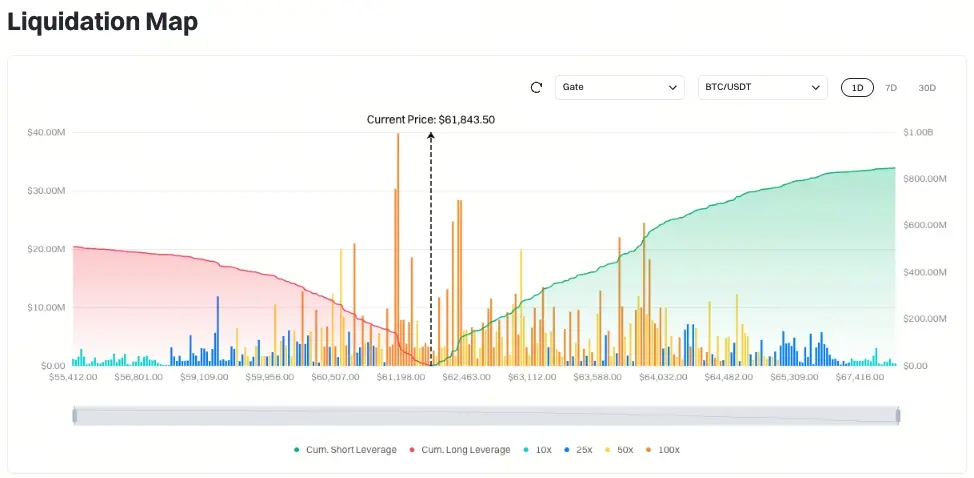
Task: Click the $40.00M left axis label
Action: pyautogui.click(x=47, y=132)
